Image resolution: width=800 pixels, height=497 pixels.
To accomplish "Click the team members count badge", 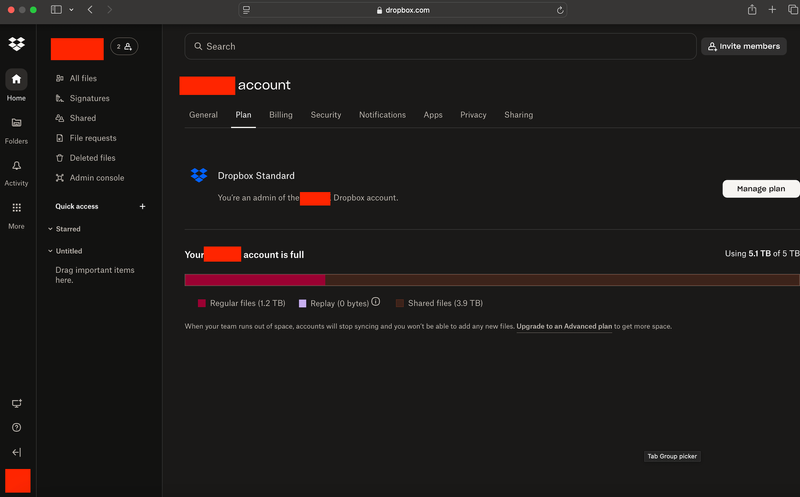I will 124,46.
